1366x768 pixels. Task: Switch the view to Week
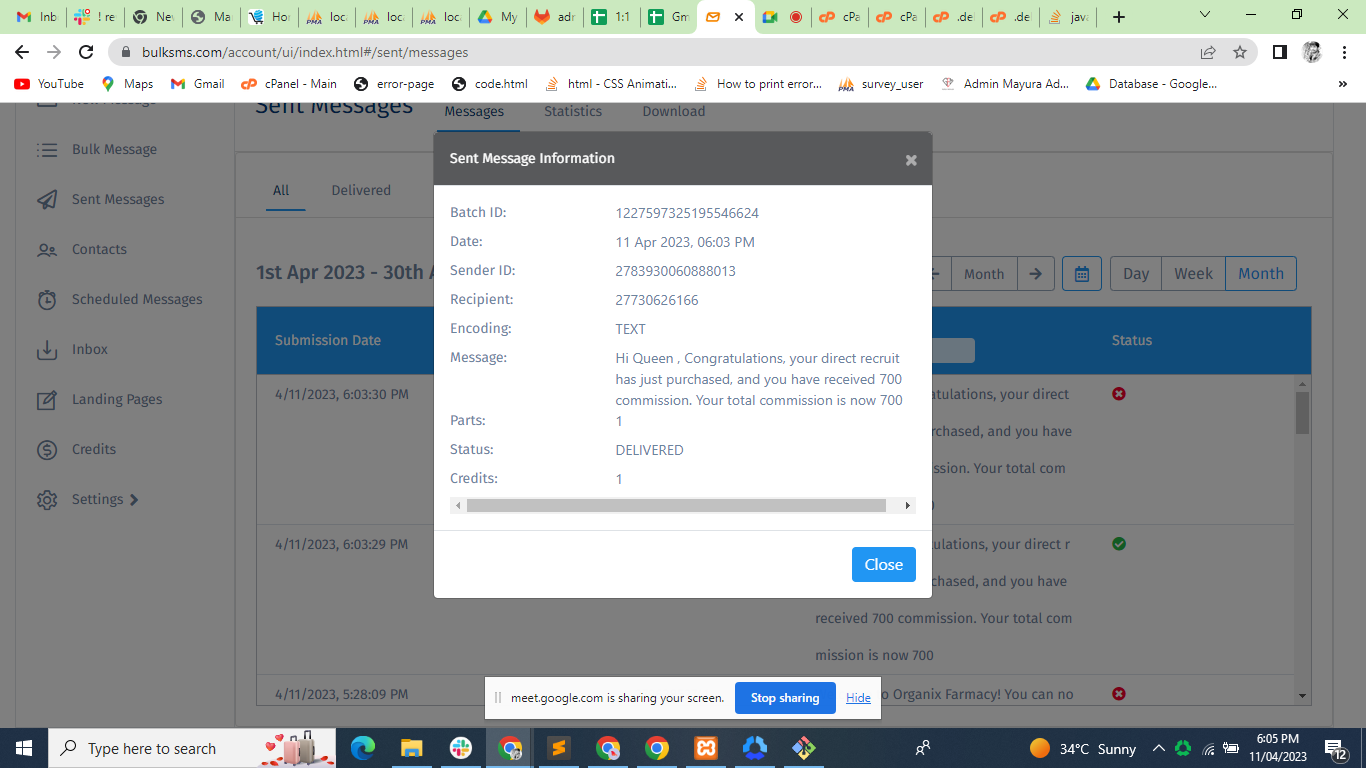[1193, 274]
